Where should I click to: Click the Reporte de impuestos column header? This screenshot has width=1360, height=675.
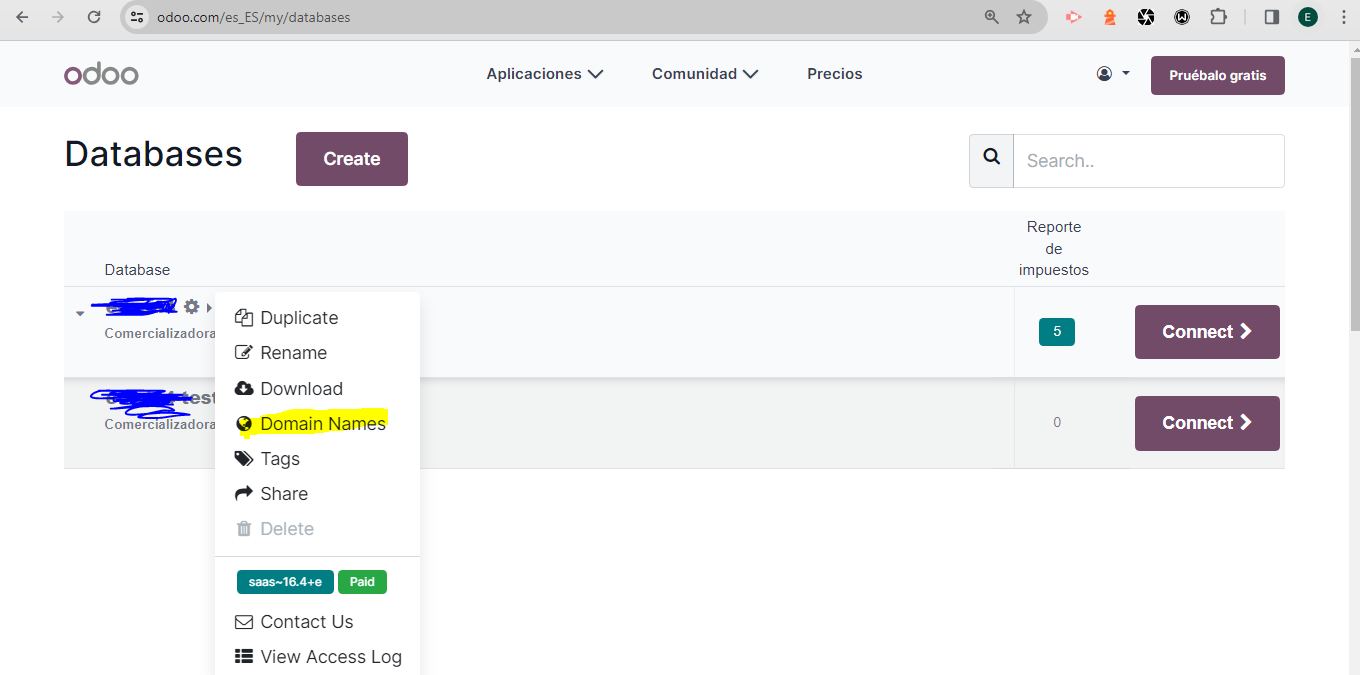[1054, 248]
